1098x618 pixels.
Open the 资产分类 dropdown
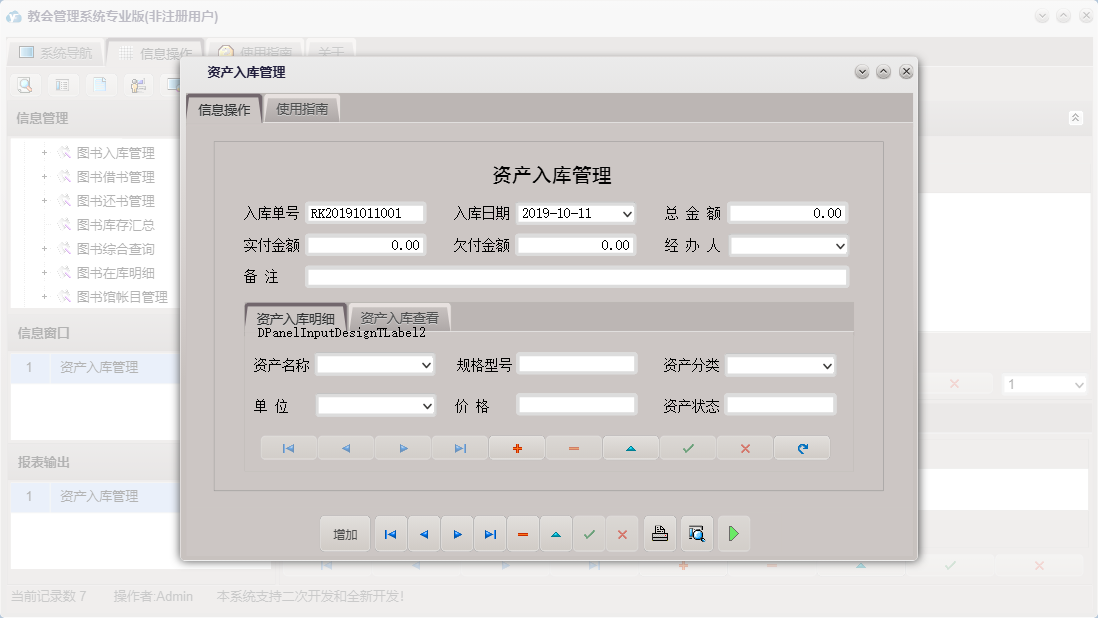[826, 365]
